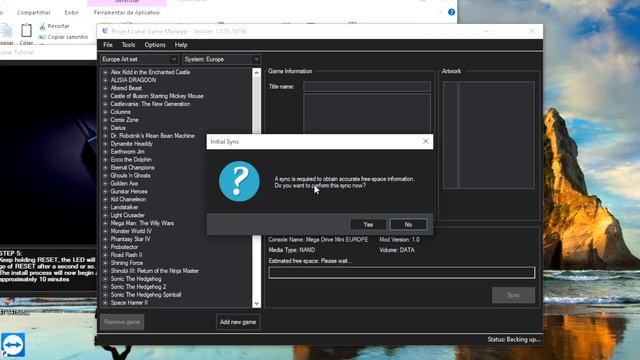This screenshot has width=640, height=360.
Task: Select Ecco the Dolphin
Action: tap(131, 160)
